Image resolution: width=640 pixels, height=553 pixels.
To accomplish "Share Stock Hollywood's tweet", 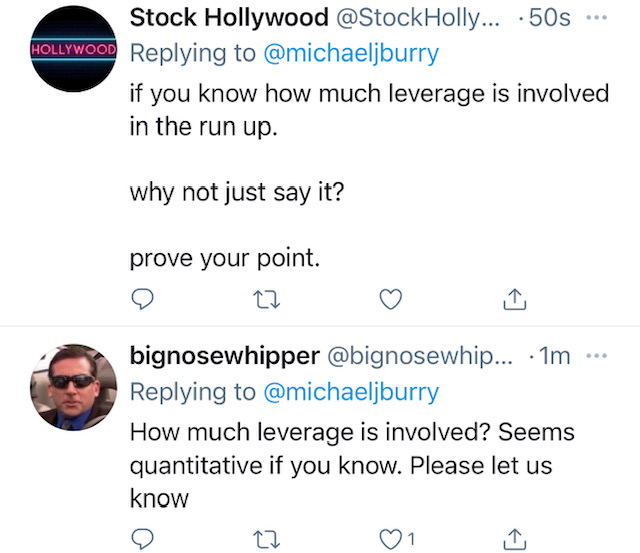I will pyautogui.click(x=515, y=298).
